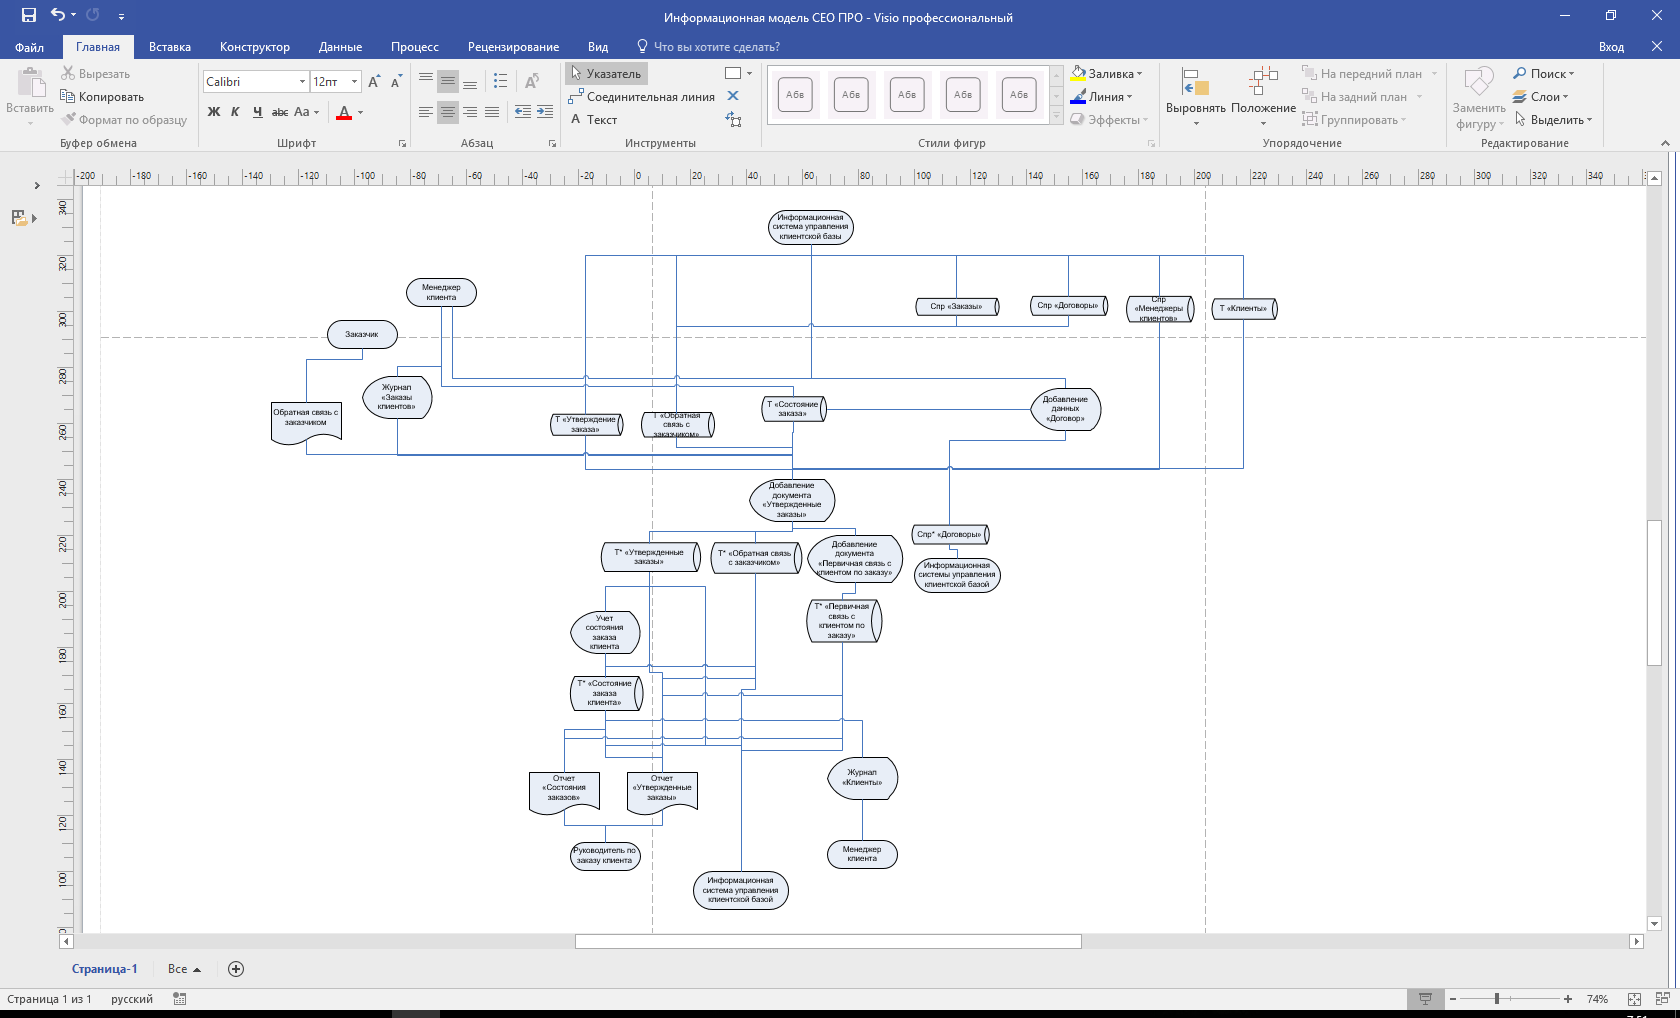Click the font color red swatch
Image resolution: width=1680 pixels, height=1018 pixels.
pos(344,112)
